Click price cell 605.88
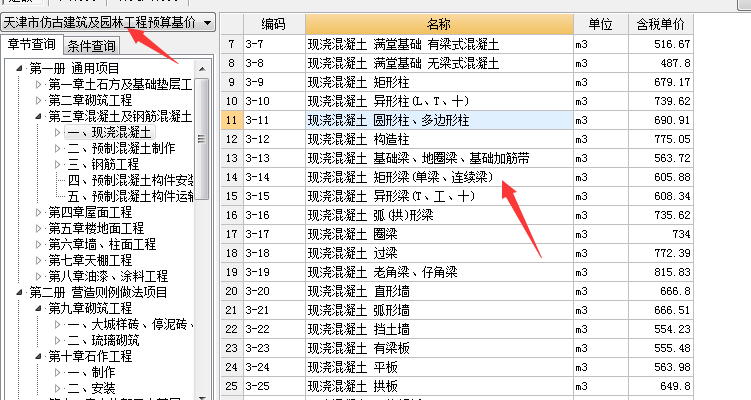Image resolution: width=751 pixels, height=400 pixels. click(x=660, y=177)
